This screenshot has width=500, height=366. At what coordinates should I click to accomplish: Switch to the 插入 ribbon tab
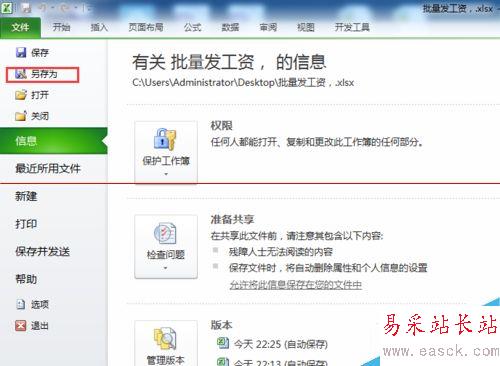point(99,27)
